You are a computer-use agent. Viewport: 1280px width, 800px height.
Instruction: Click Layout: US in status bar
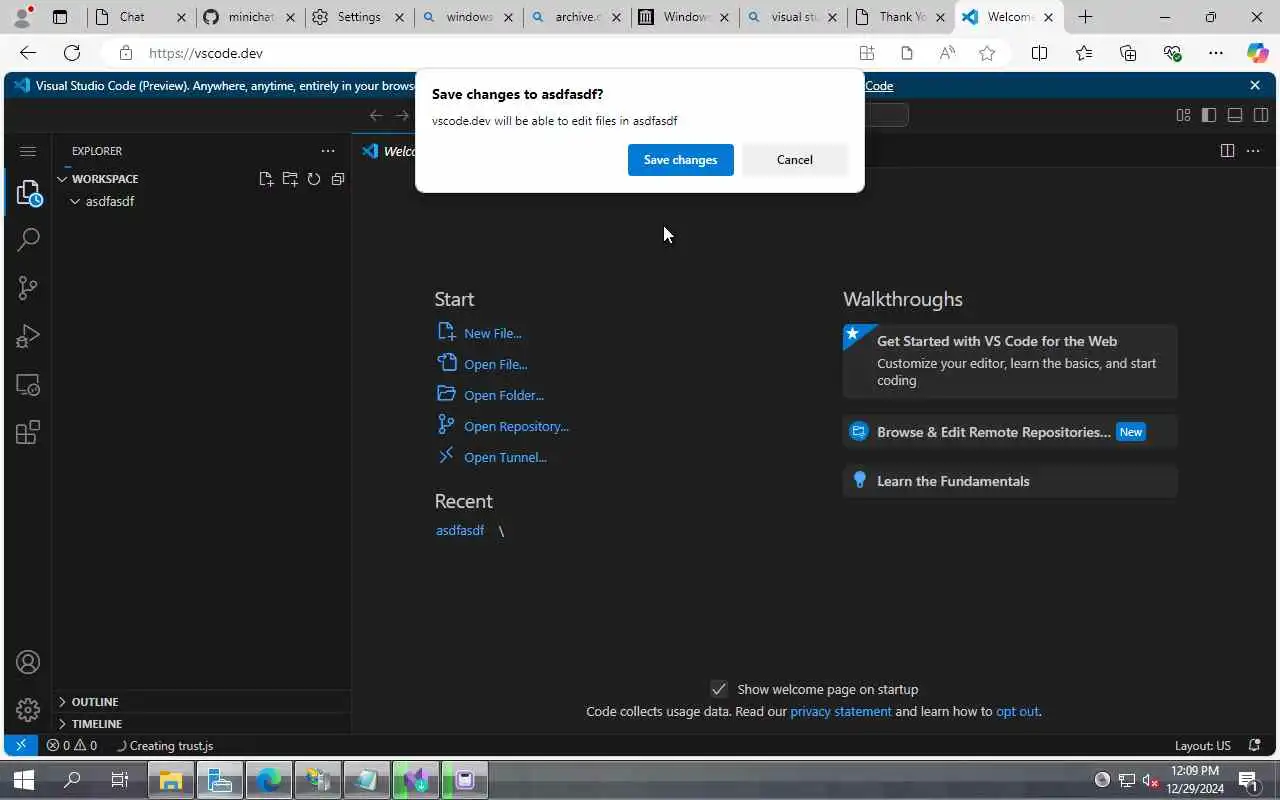(x=1202, y=745)
